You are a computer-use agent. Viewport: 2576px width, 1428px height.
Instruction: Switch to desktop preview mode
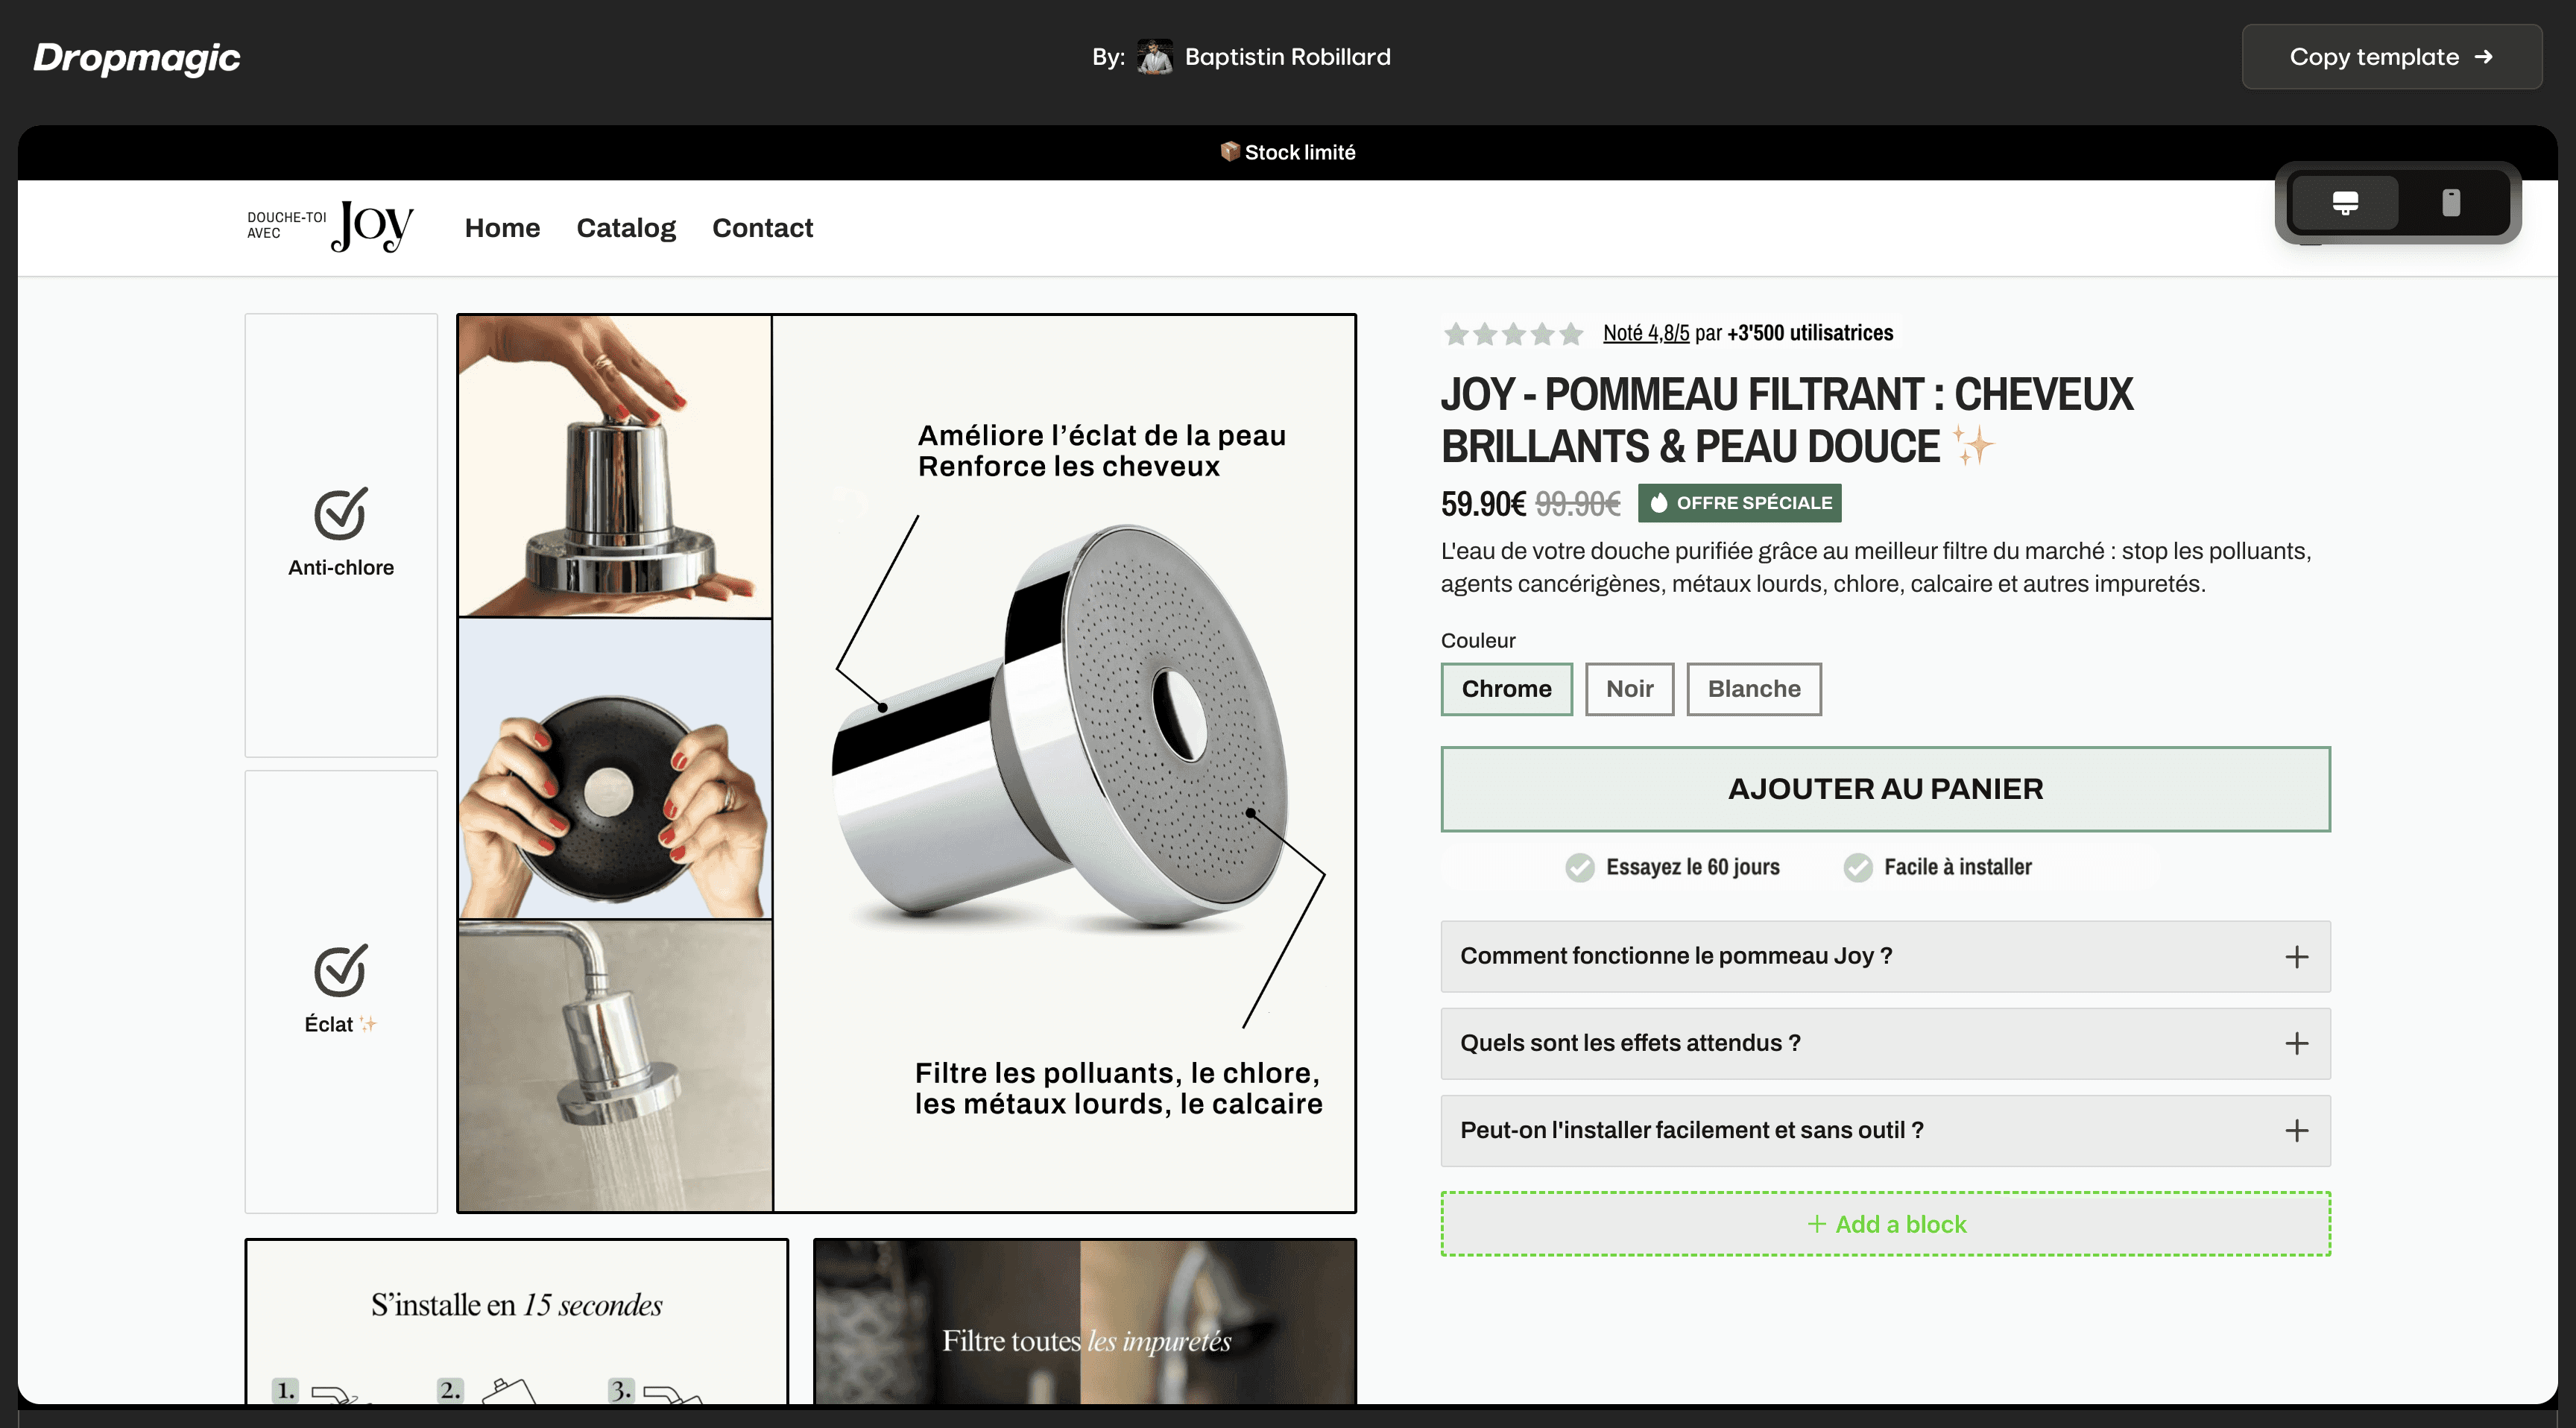(x=2344, y=203)
